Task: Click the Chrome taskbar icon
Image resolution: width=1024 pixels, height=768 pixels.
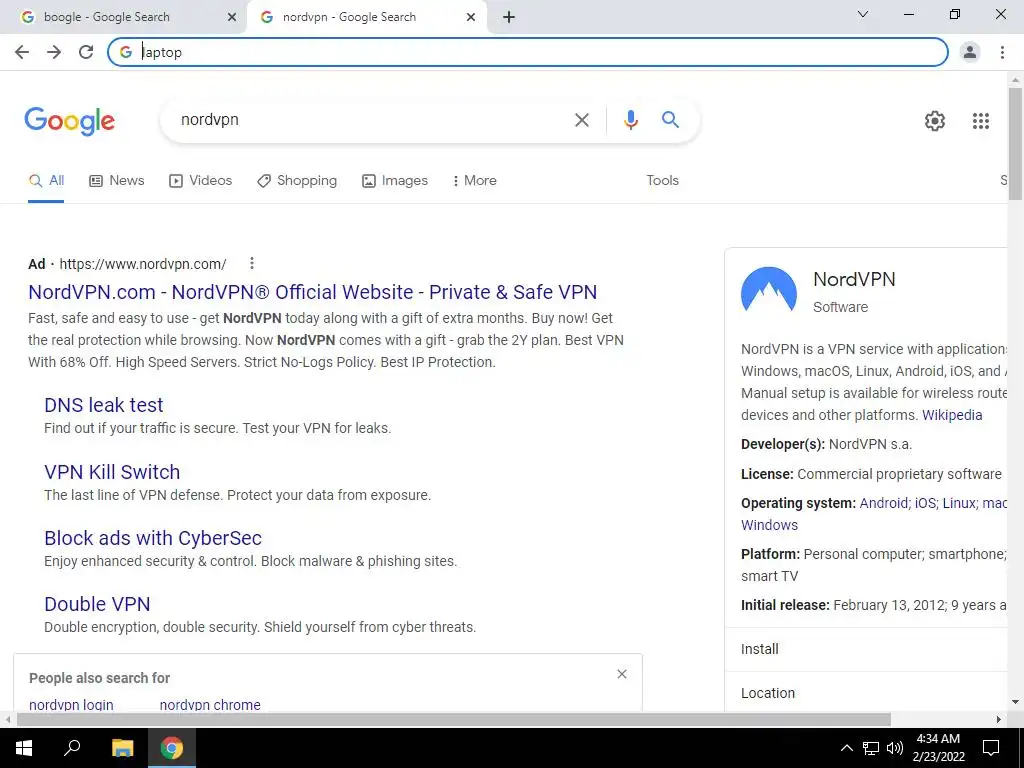Action: coord(172,748)
